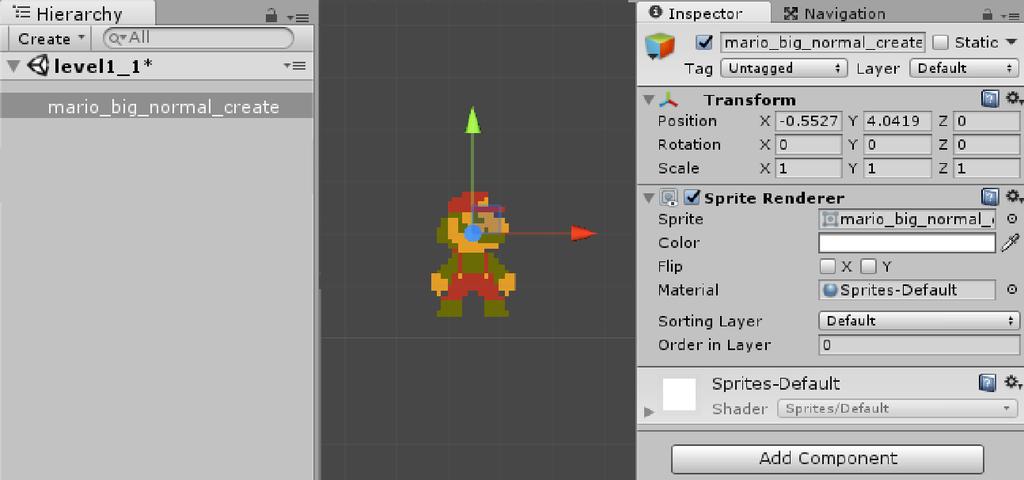The height and width of the screenshot is (480, 1024).
Task: Click the Unity scene icon beside level1_1
Action: pyautogui.click(x=39, y=65)
